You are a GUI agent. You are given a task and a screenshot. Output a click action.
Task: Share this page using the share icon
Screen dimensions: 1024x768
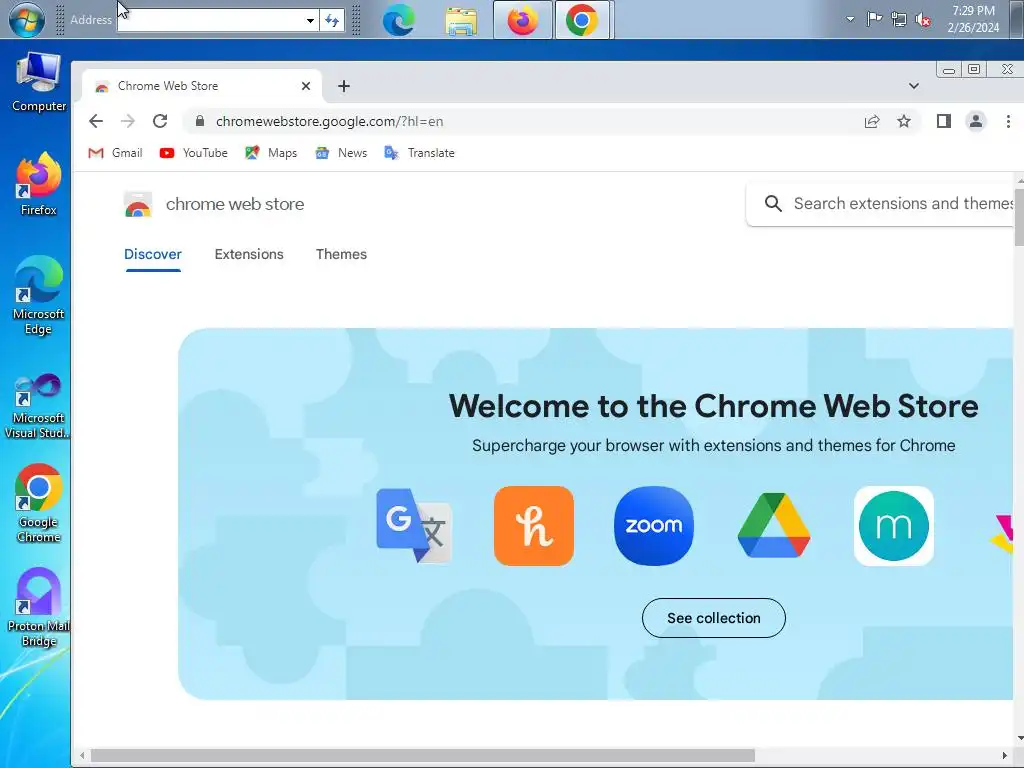[x=872, y=121]
